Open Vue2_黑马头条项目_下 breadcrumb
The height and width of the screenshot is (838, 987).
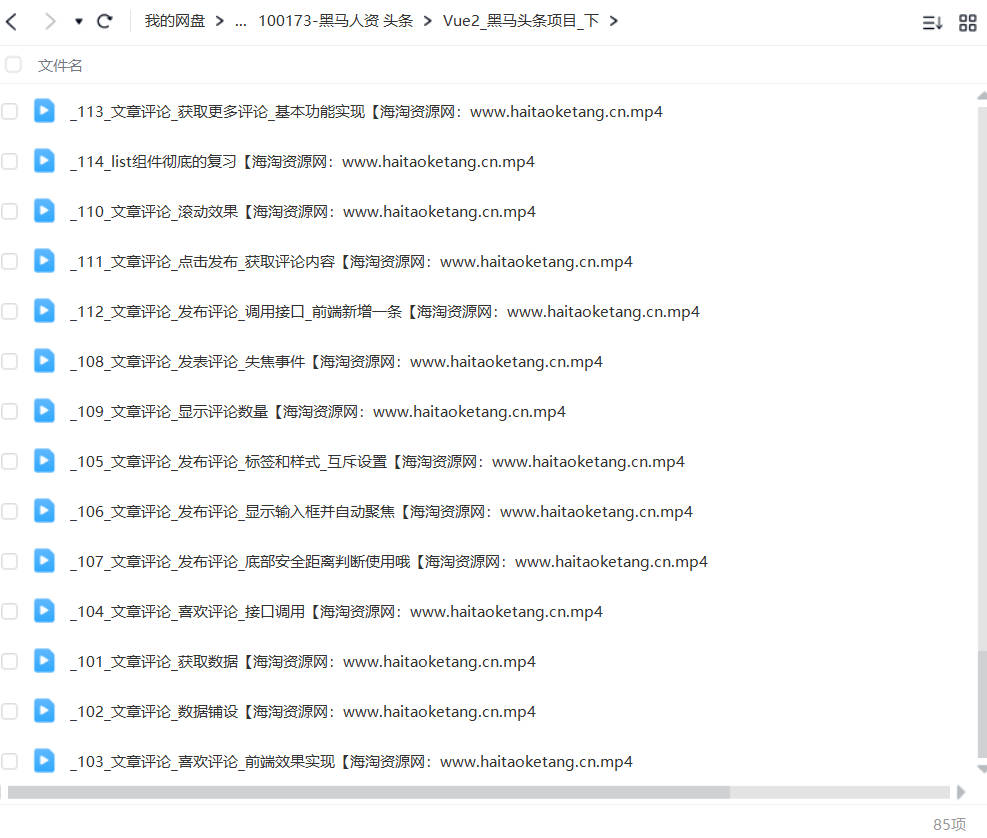521,21
